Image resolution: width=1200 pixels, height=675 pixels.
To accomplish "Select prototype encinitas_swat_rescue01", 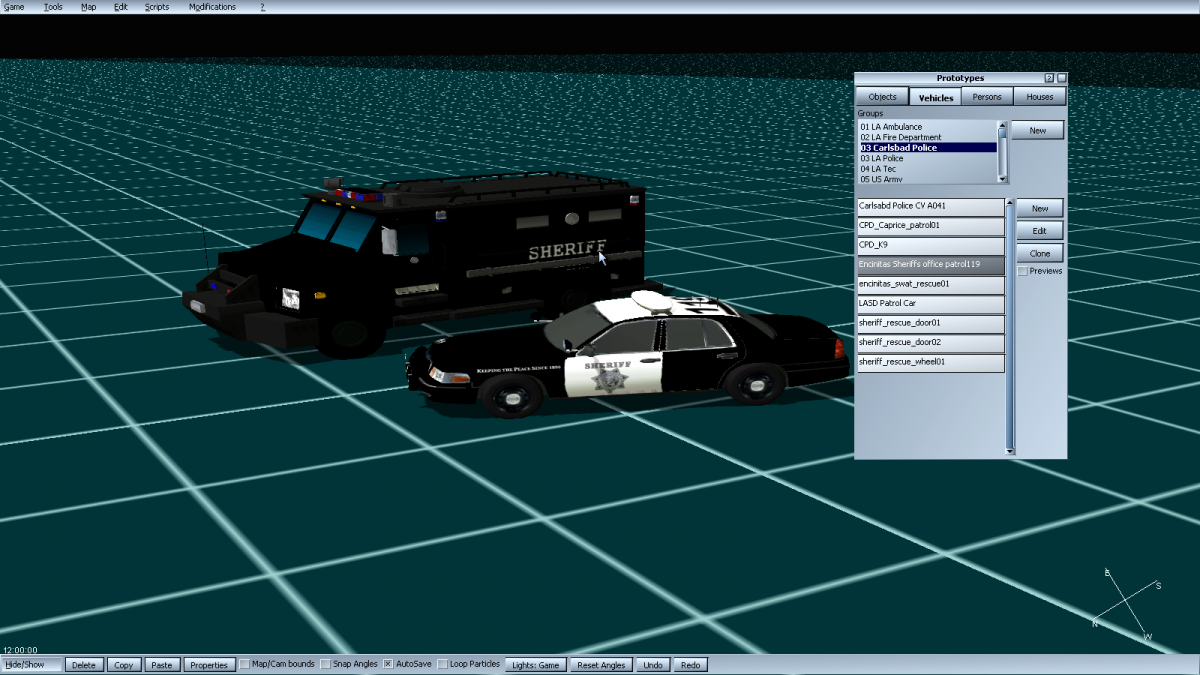I will (x=930, y=284).
